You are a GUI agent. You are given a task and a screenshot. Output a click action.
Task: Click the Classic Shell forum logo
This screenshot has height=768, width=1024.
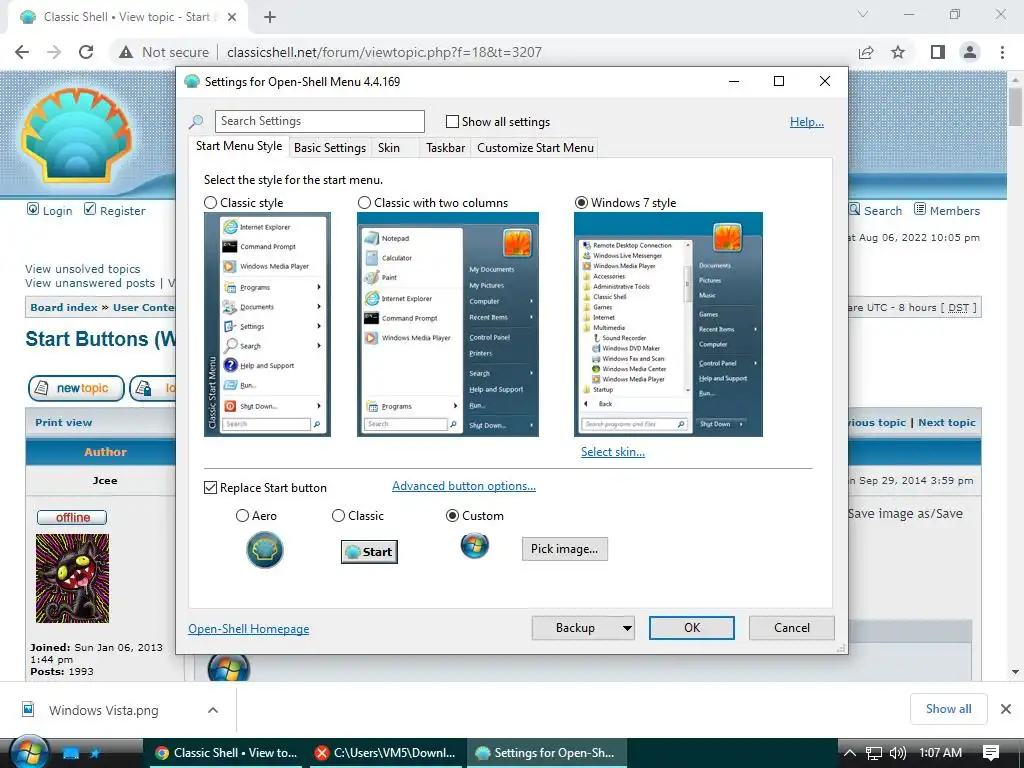pos(77,136)
